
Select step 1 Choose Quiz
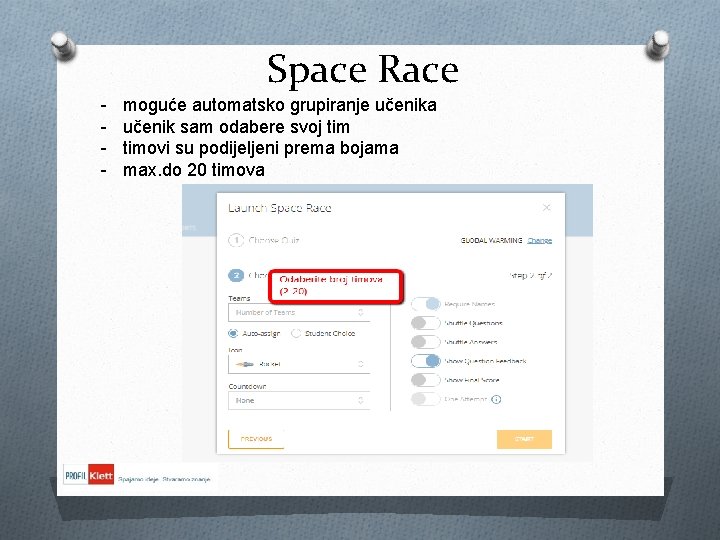tap(264, 240)
